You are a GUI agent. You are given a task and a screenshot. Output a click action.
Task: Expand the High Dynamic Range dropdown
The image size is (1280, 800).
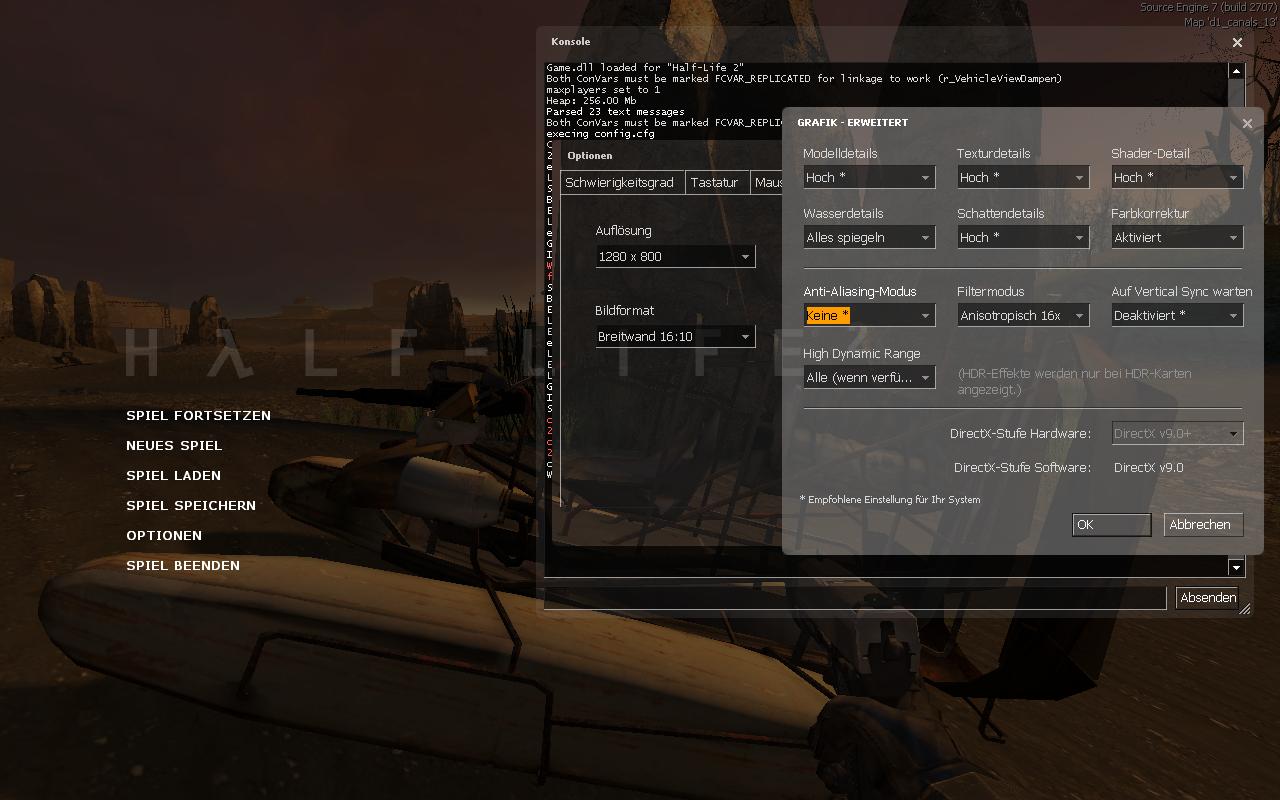tap(869, 377)
